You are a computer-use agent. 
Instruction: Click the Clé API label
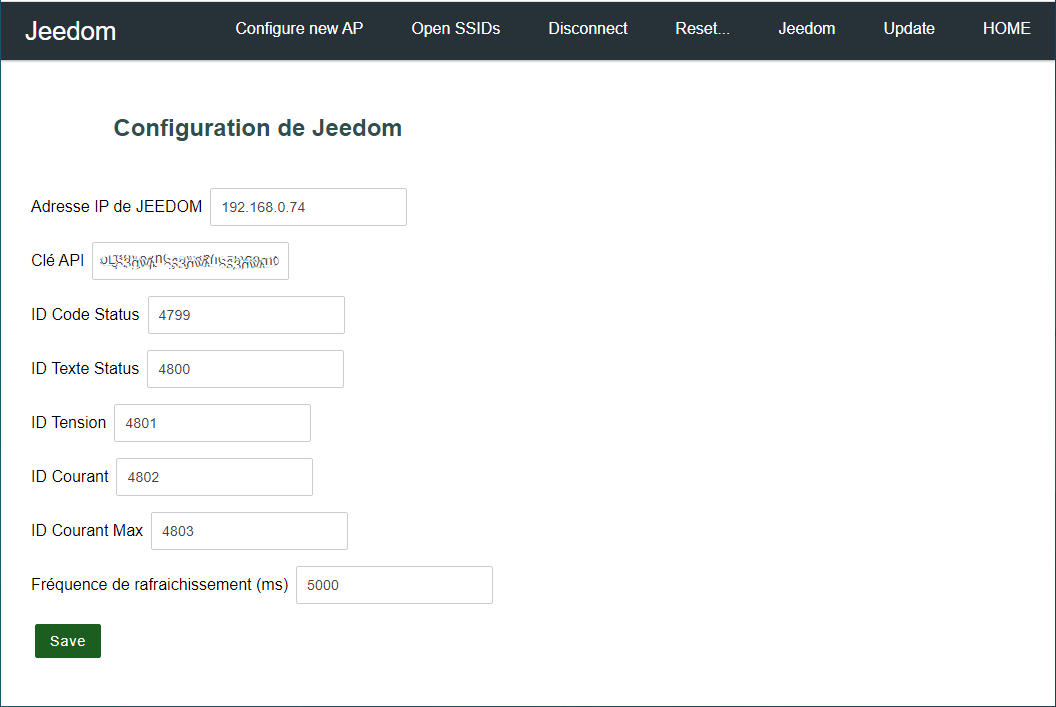[57, 261]
